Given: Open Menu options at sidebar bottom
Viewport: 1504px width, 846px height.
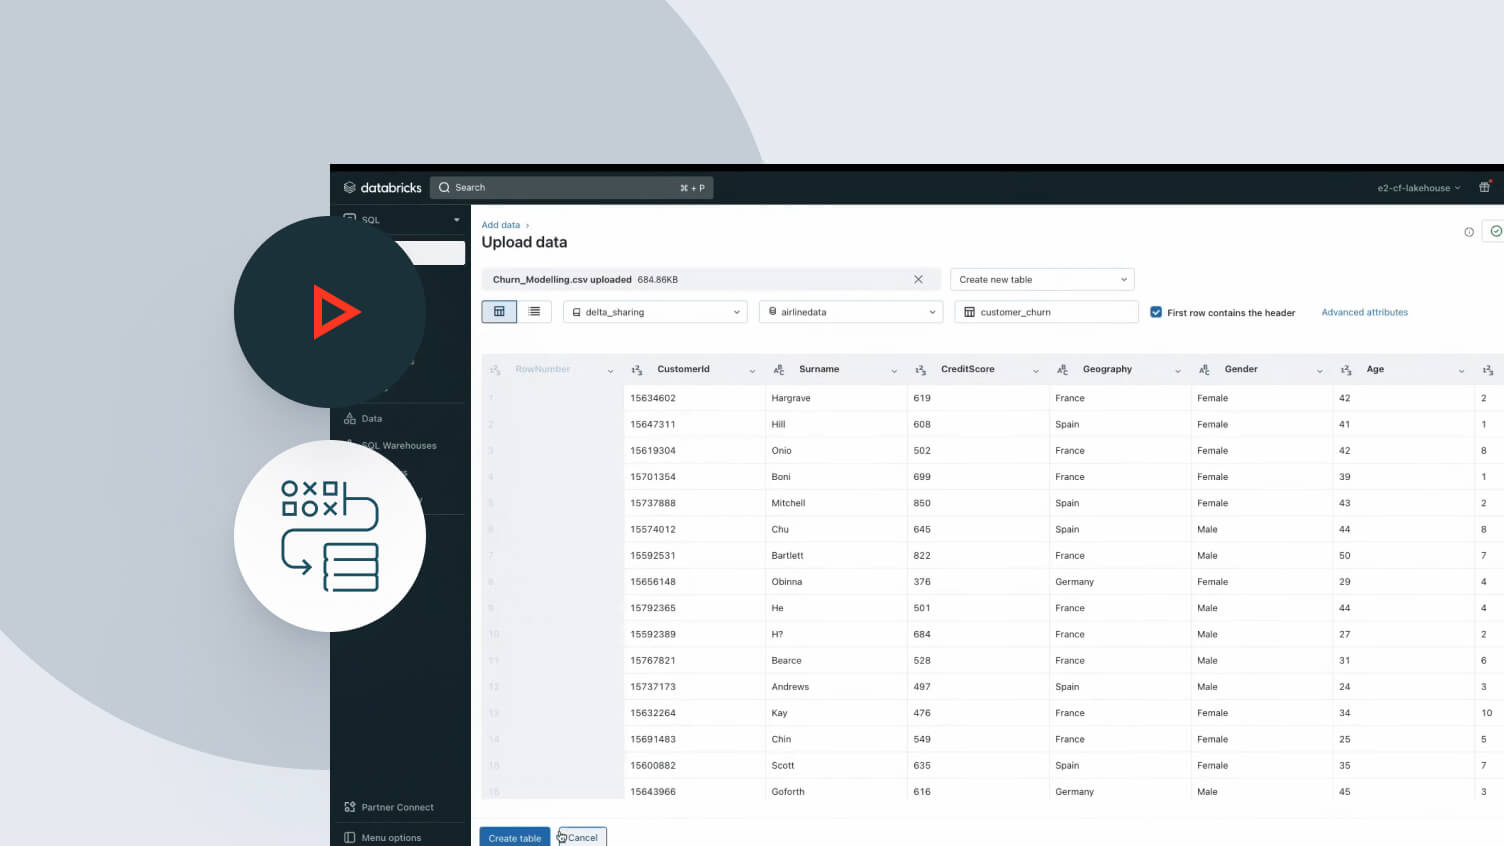Looking at the screenshot, I should click(390, 838).
